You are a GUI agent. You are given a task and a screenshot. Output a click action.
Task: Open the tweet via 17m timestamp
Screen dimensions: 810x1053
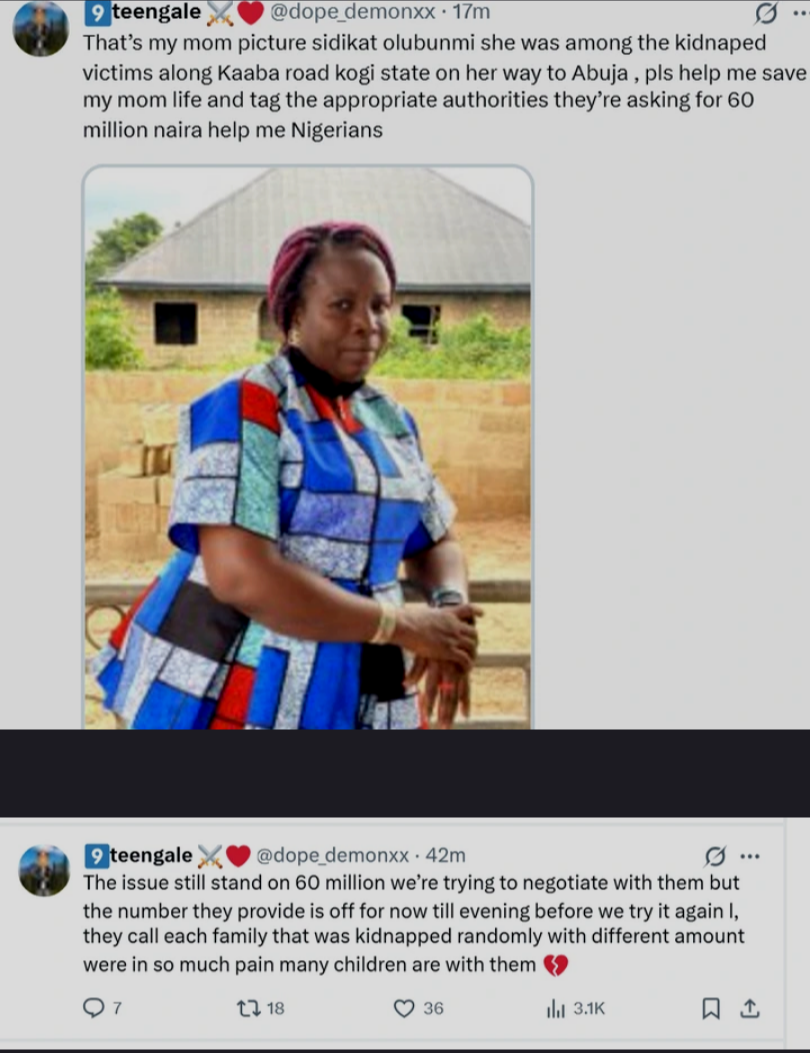click(471, 13)
